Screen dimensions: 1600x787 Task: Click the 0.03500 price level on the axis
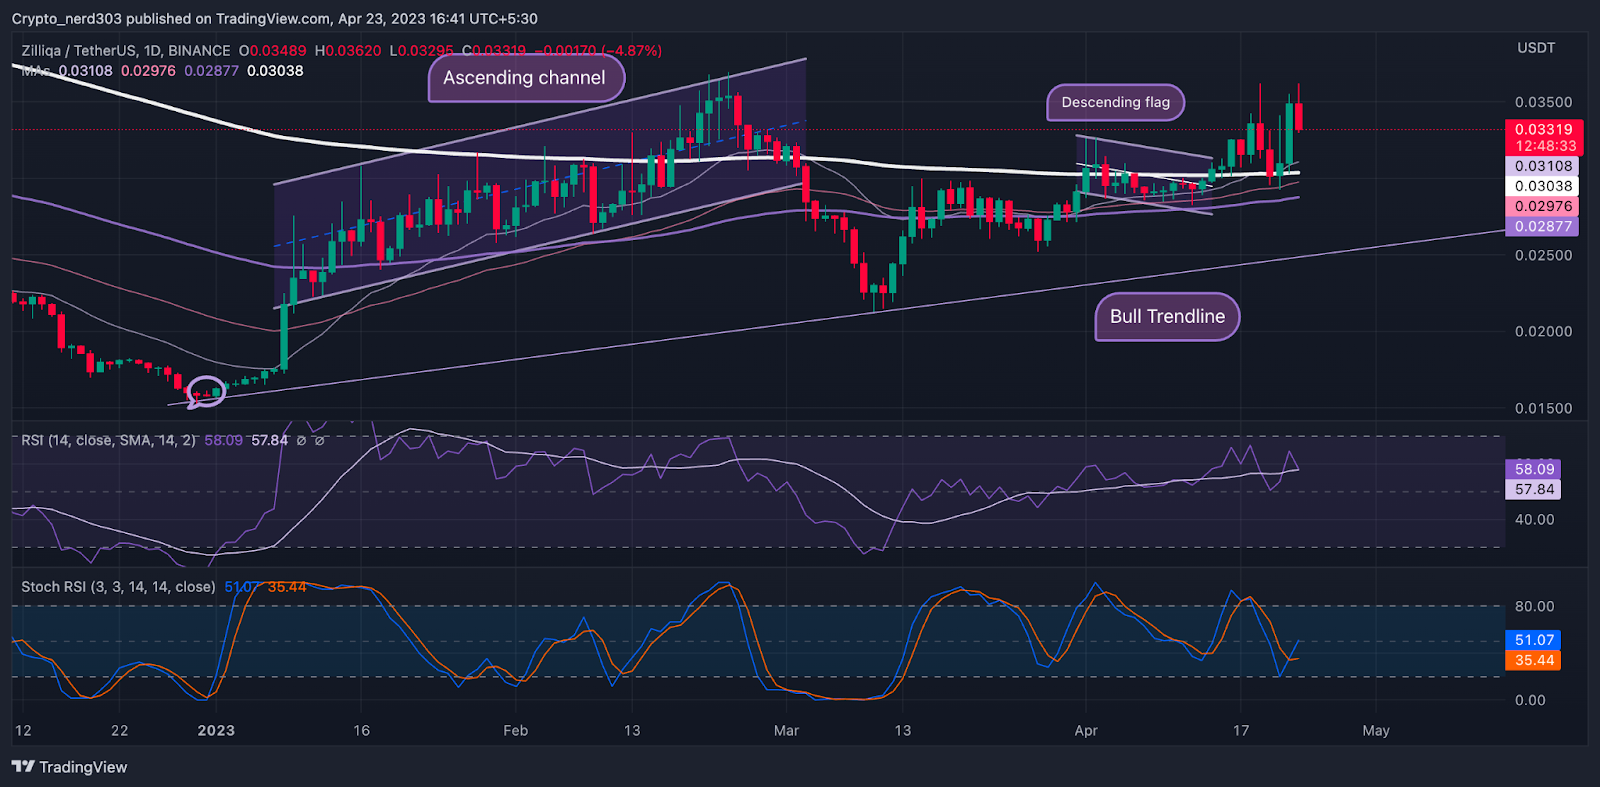1543,102
